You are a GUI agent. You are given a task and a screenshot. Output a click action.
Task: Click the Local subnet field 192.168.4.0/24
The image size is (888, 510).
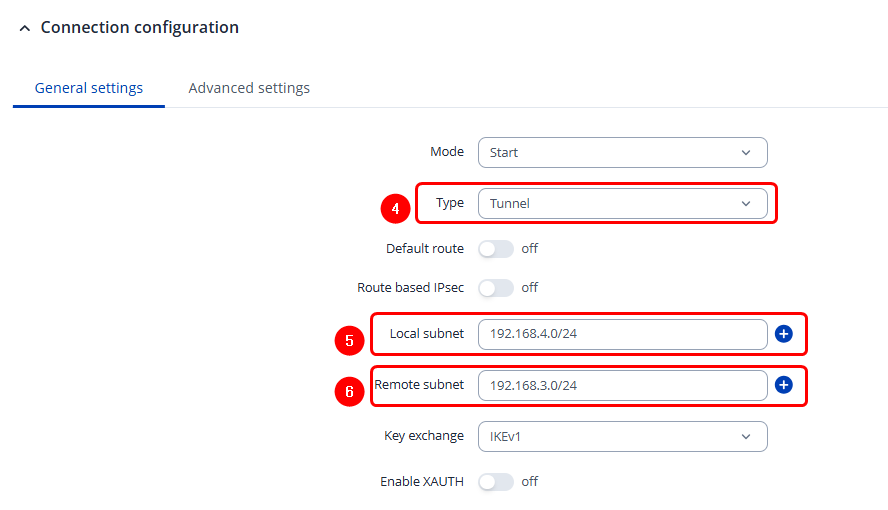(622, 334)
